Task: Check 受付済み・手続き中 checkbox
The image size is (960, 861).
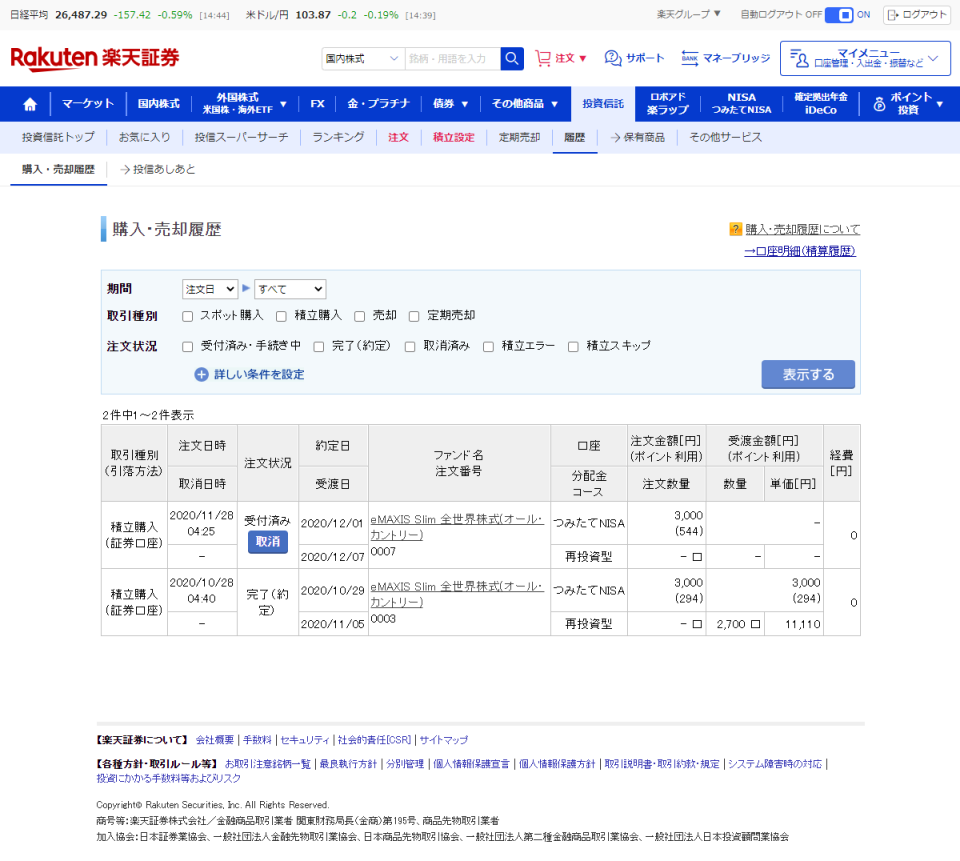Action: click(187, 347)
